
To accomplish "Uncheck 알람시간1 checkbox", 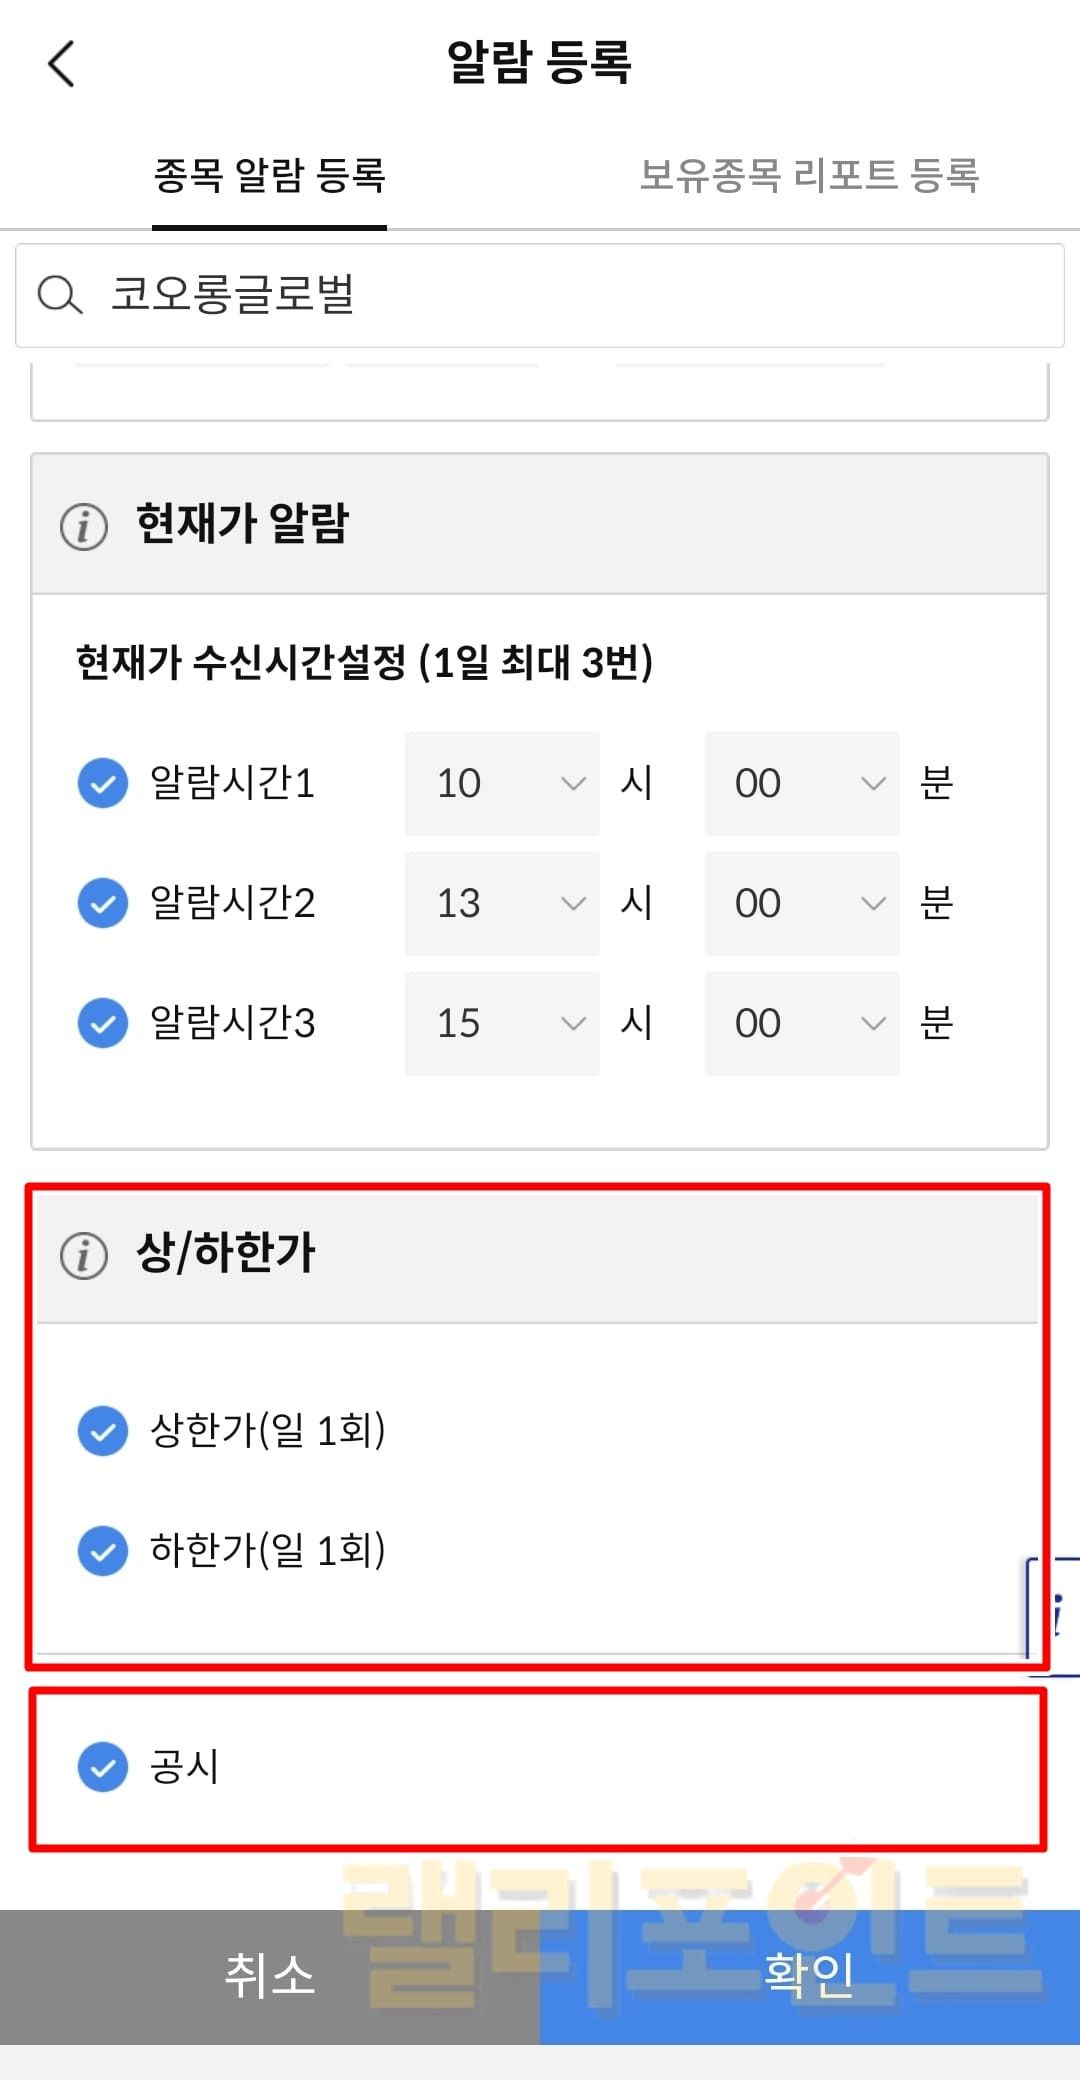I will point(103,783).
